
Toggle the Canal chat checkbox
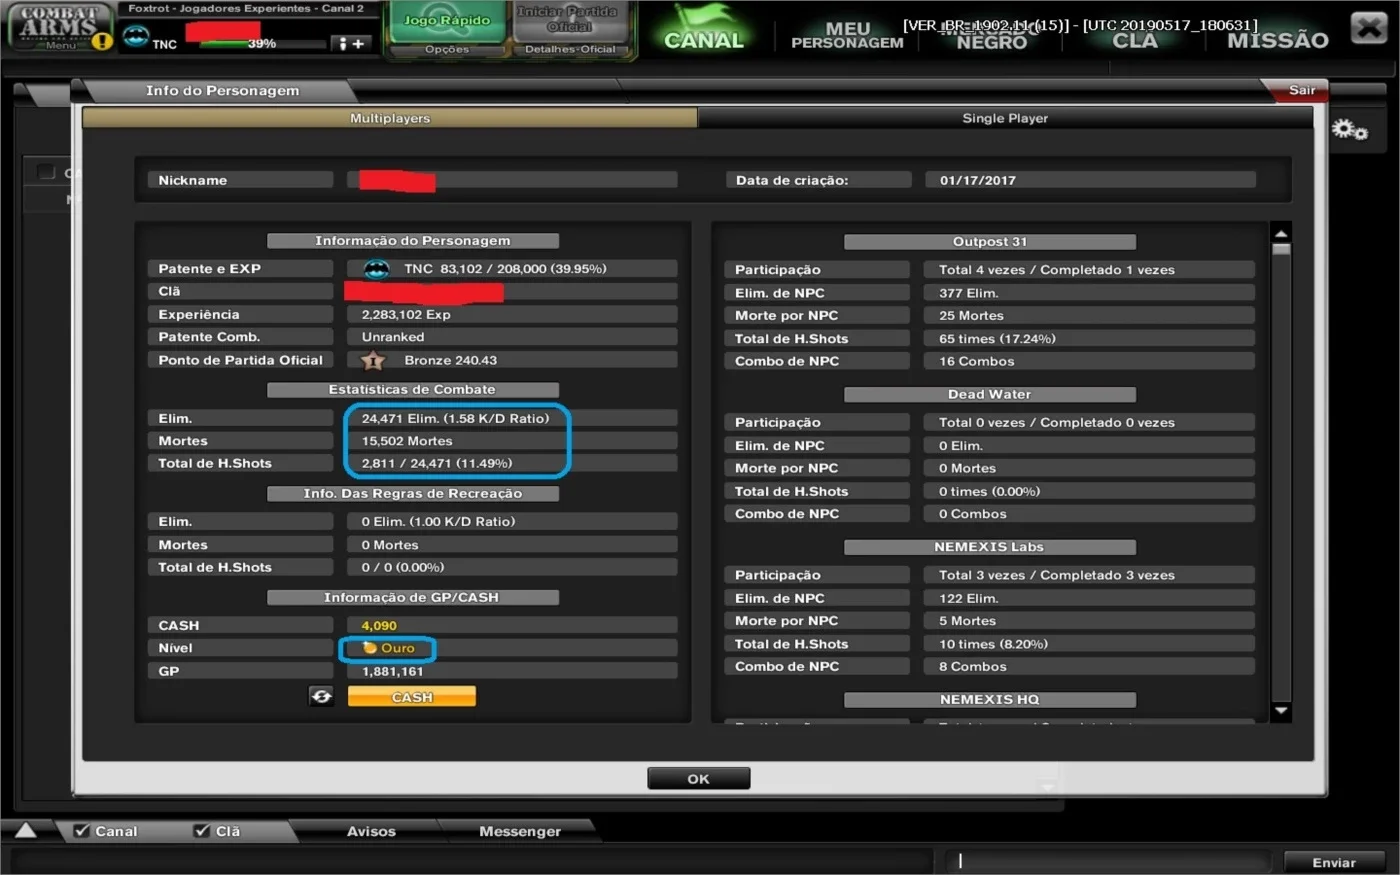point(82,831)
